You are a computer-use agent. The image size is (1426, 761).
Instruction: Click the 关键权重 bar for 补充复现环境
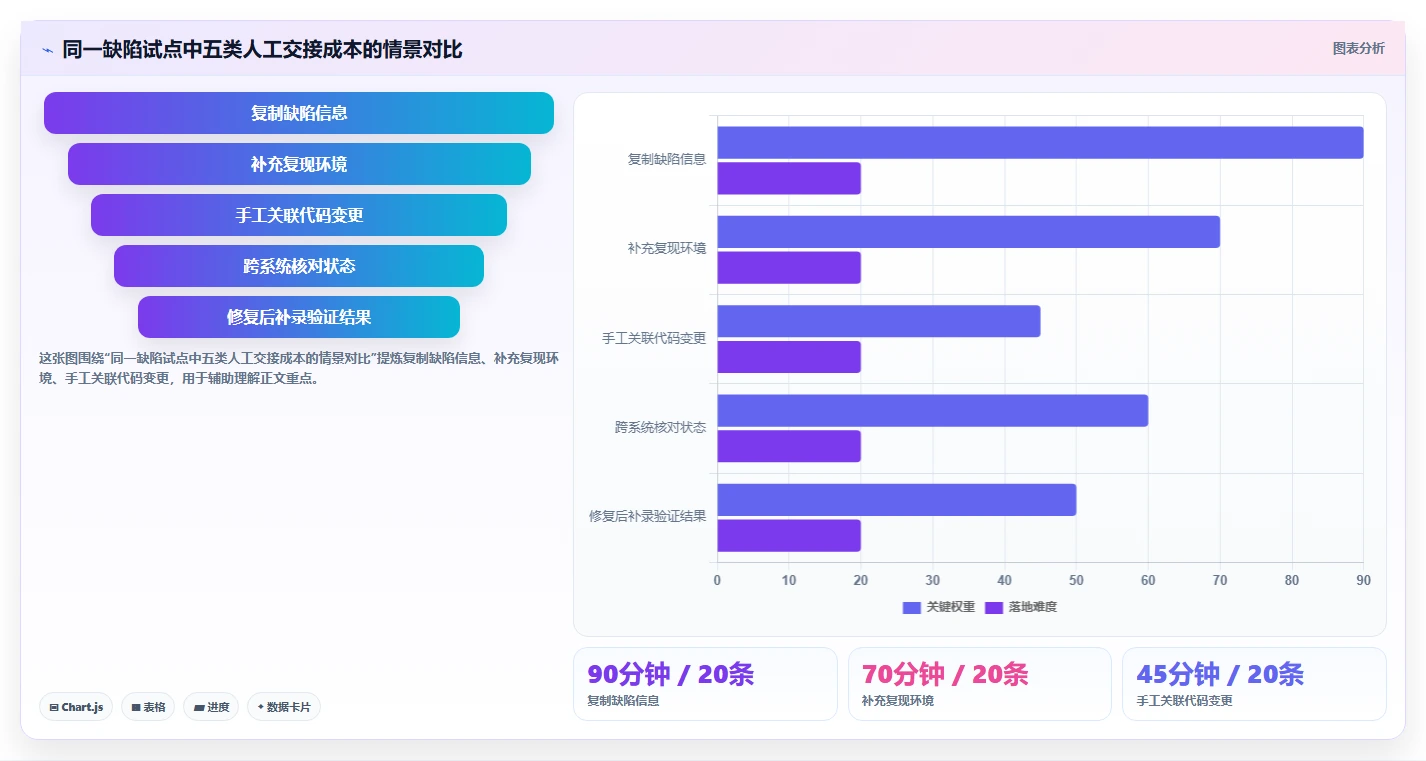[x=968, y=232]
